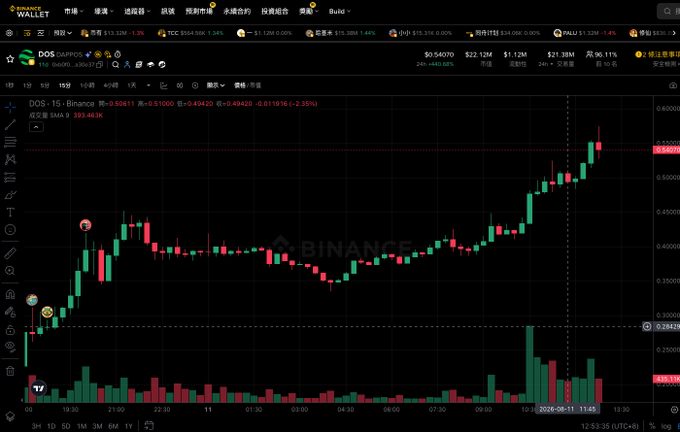
Task: Select the 小小 token in ticker
Action: [420, 33]
